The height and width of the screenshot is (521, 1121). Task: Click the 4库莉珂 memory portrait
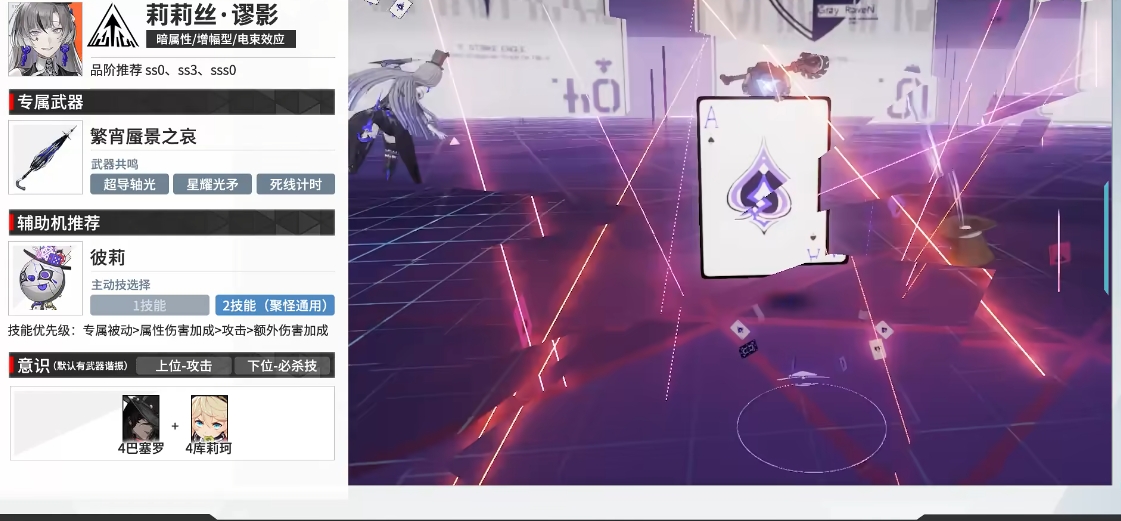(x=208, y=418)
